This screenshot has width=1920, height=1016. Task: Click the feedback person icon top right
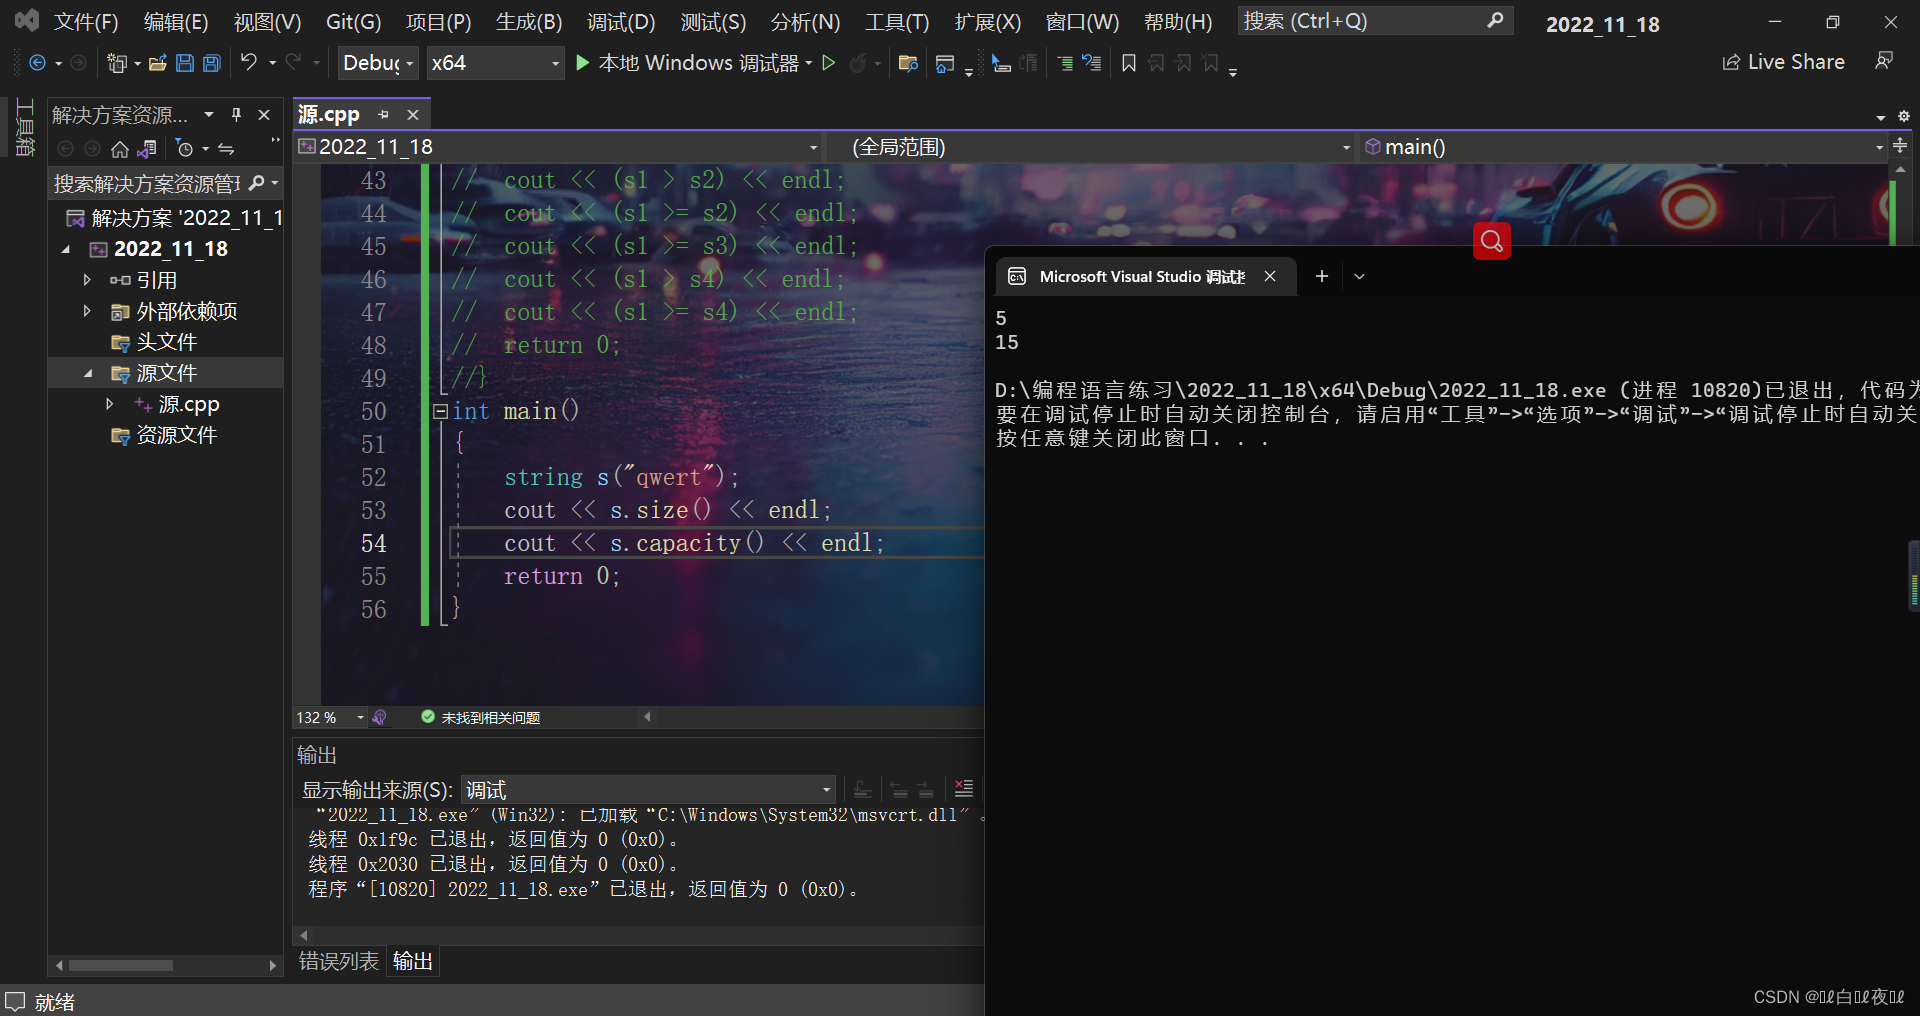point(1884,62)
